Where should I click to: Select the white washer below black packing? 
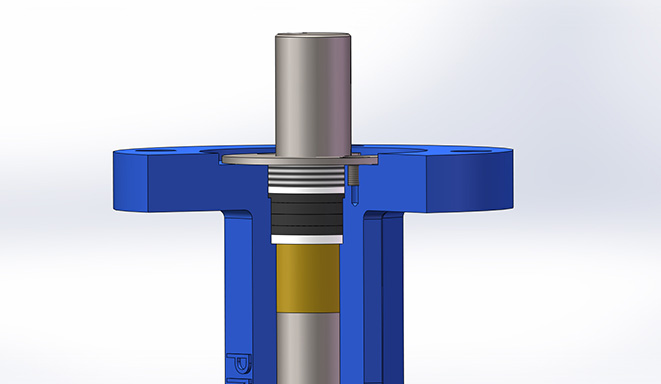306,239
